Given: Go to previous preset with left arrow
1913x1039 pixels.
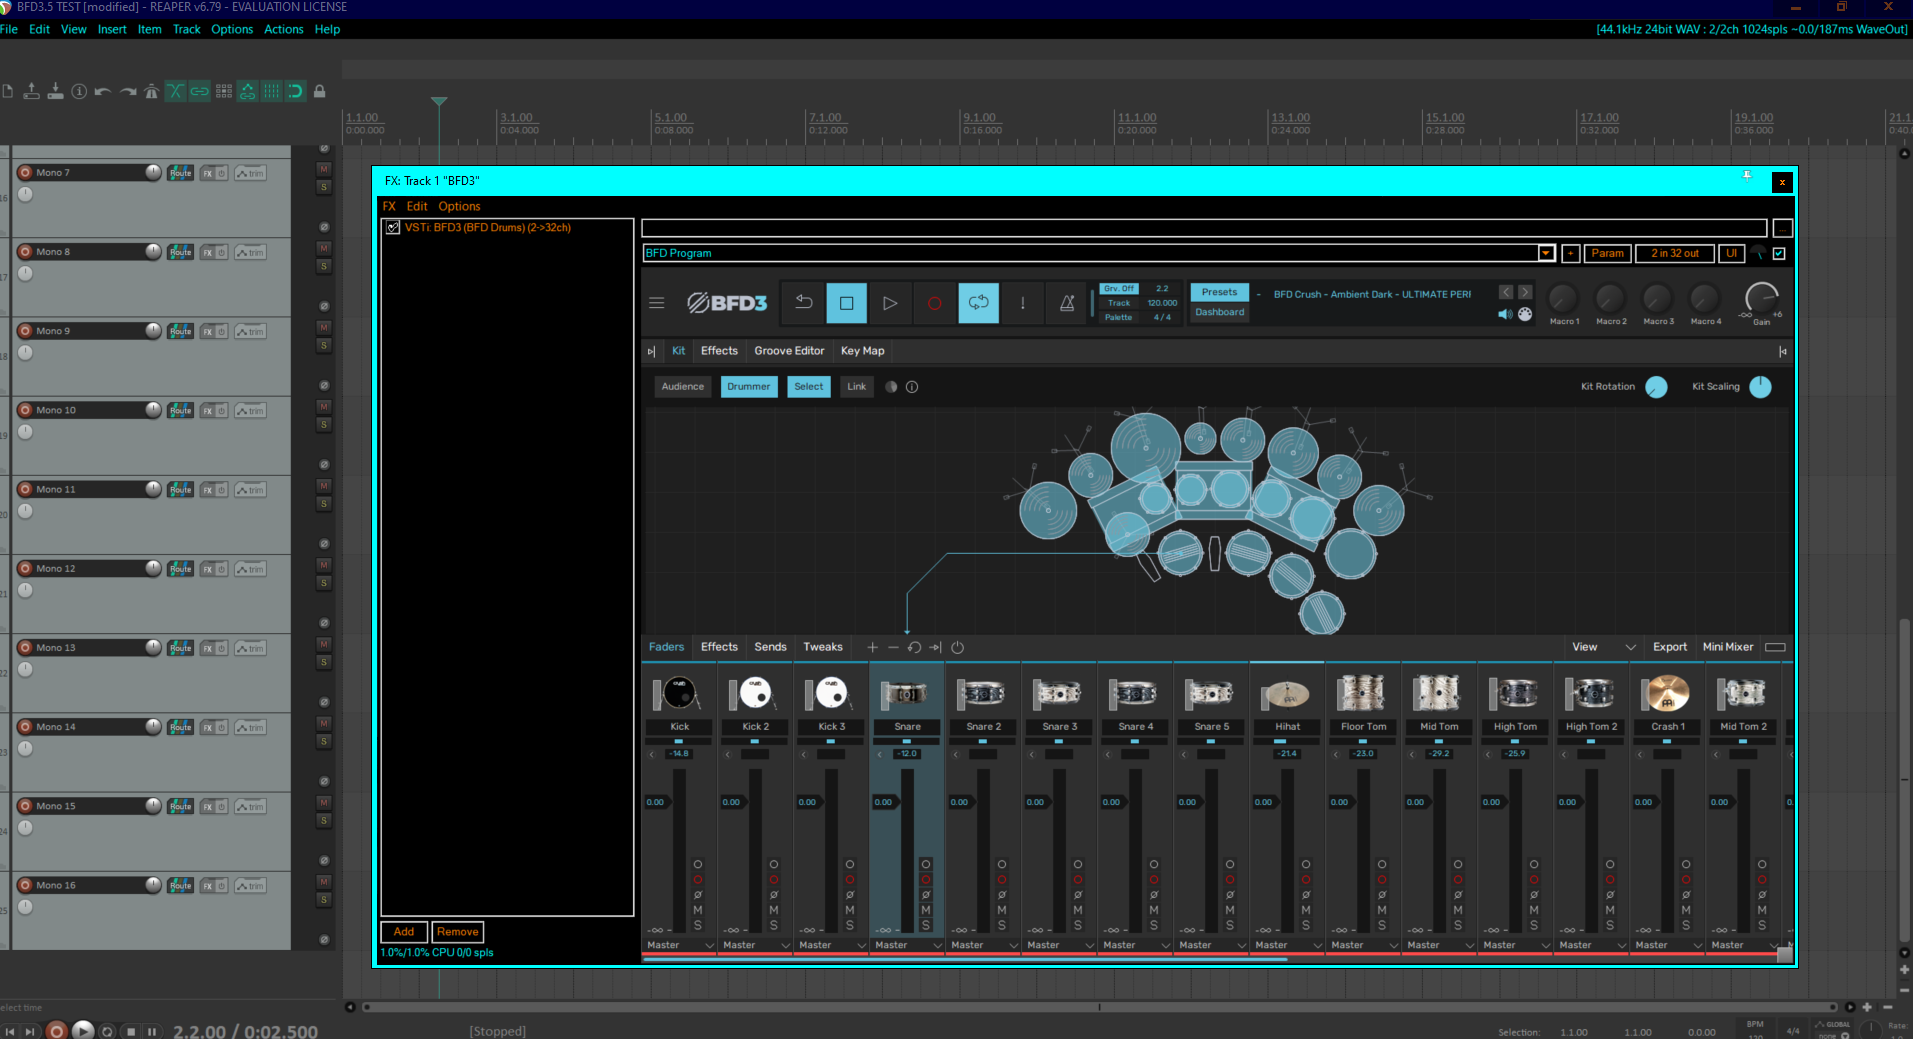Looking at the screenshot, I should click(x=1506, y=292).
